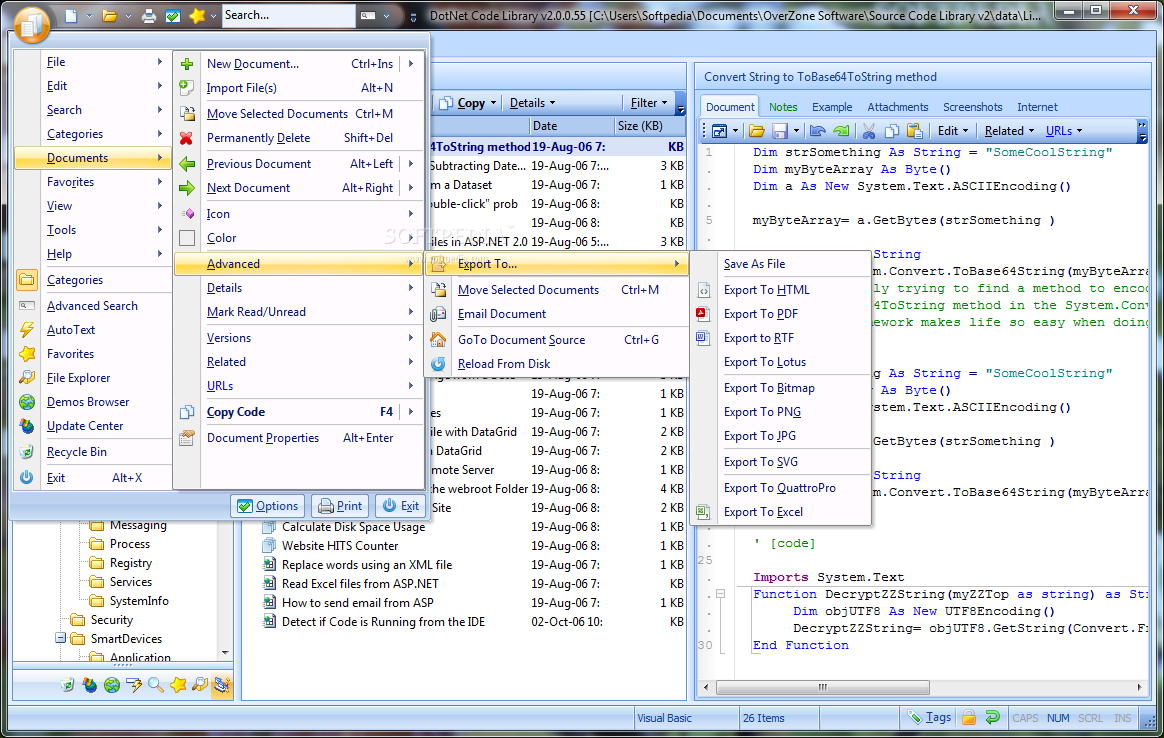Click the search magnifier icon beside Search box

[x=367, y=16]
